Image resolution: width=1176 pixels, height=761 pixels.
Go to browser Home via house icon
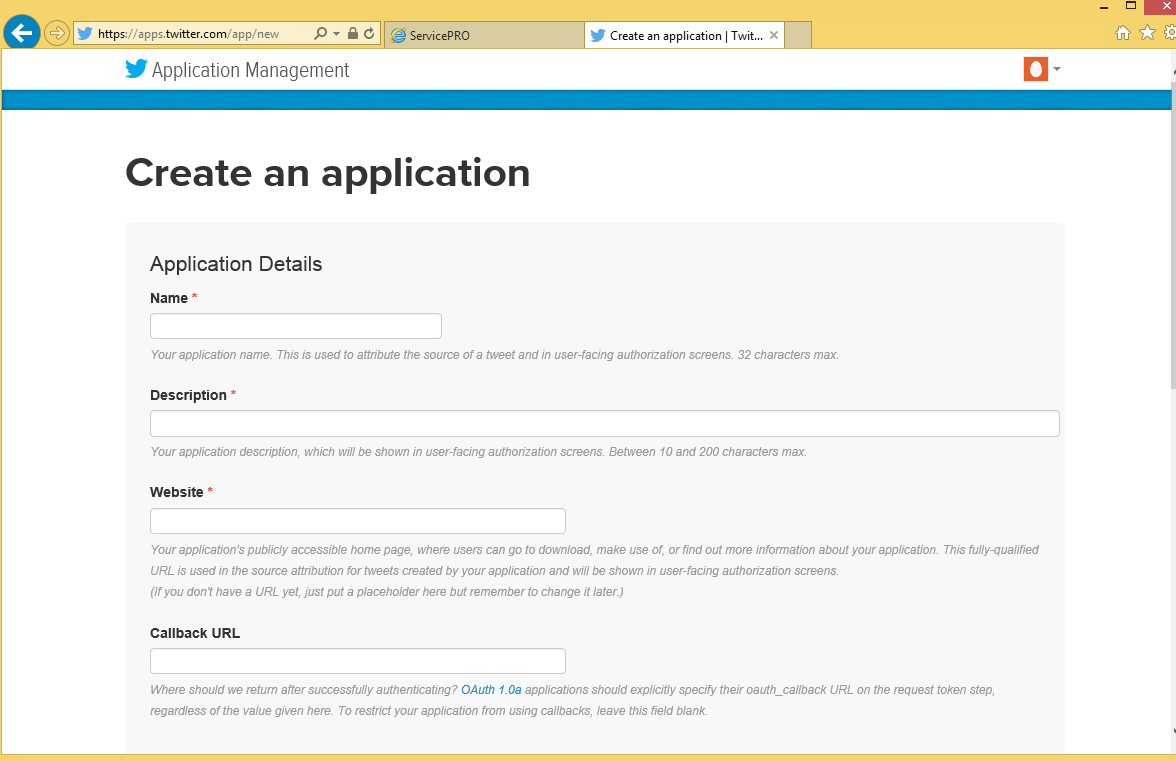coord(1123,33)
